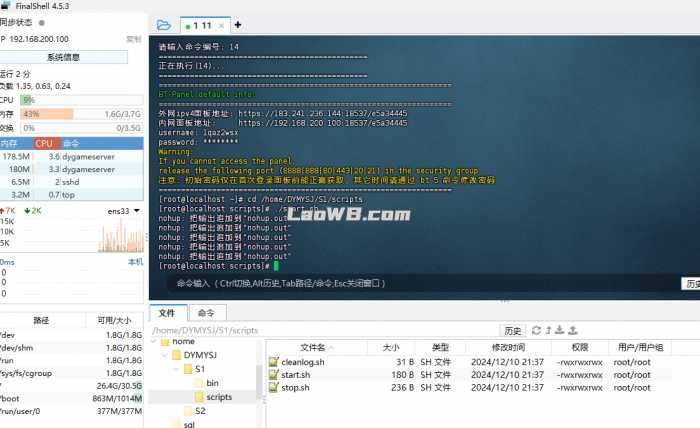This screenshot has height=428, width=700.
Task: Switch to the 命令 tab
Action: coord(207,313)
